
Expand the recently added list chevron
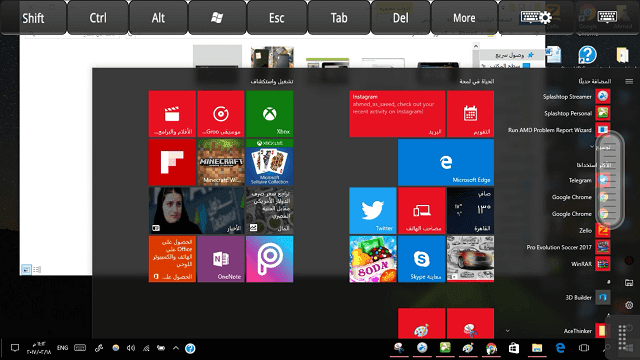[592, 146]
